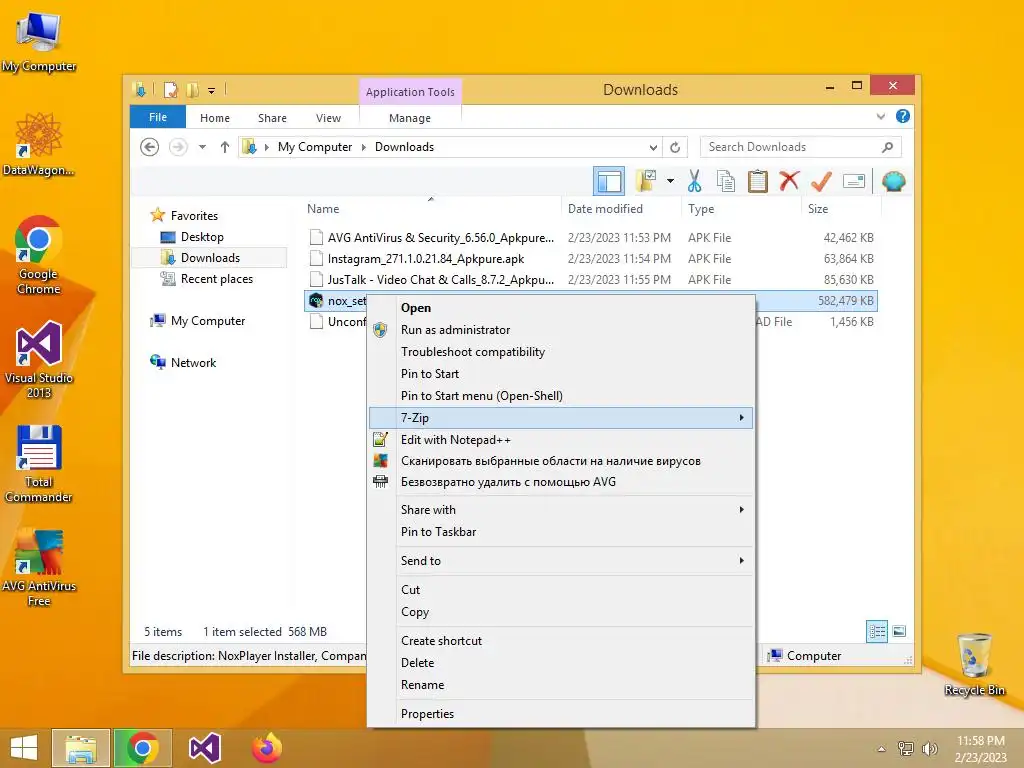Screen dimensions: 1024x768
Task: Click the Paste clipboard toolbar icon
Action: click(758, 181)
